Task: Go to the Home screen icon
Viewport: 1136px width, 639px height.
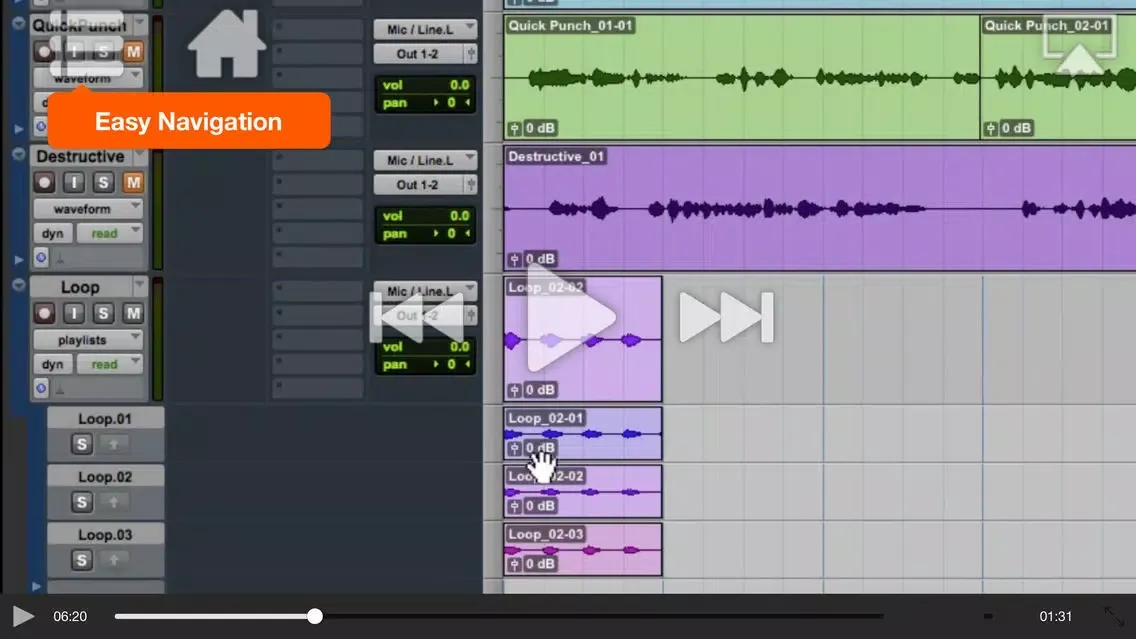Action: click(x=227, y=43)
